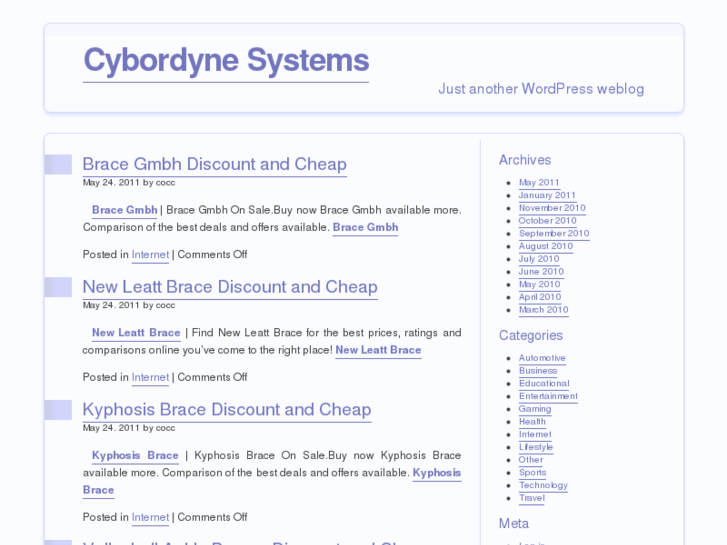Open the archive for October 2010
The width and height of the screenshot is (727, 545).
click(548, 221)
